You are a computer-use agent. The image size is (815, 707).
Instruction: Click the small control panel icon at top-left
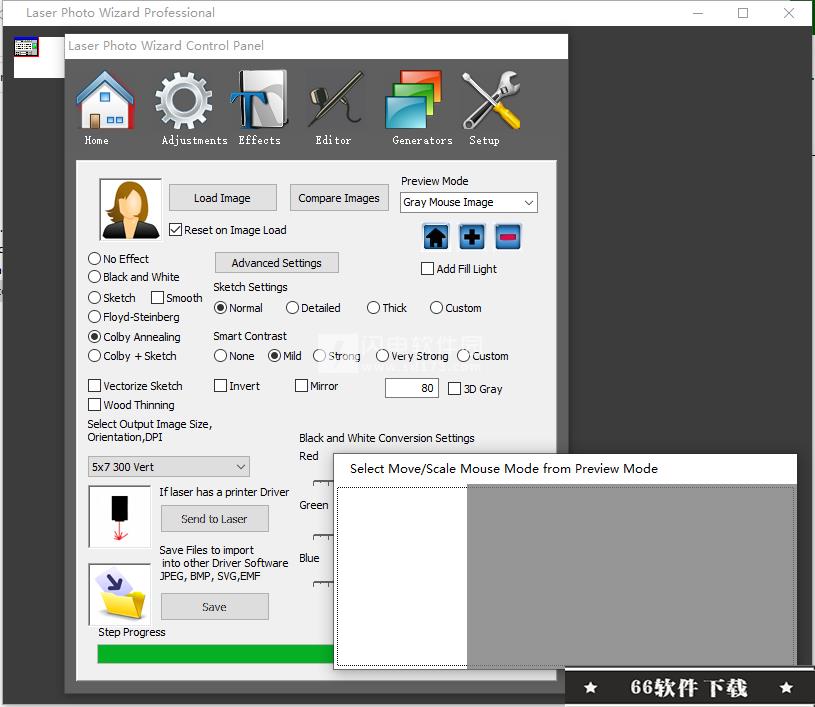(26, 47)
